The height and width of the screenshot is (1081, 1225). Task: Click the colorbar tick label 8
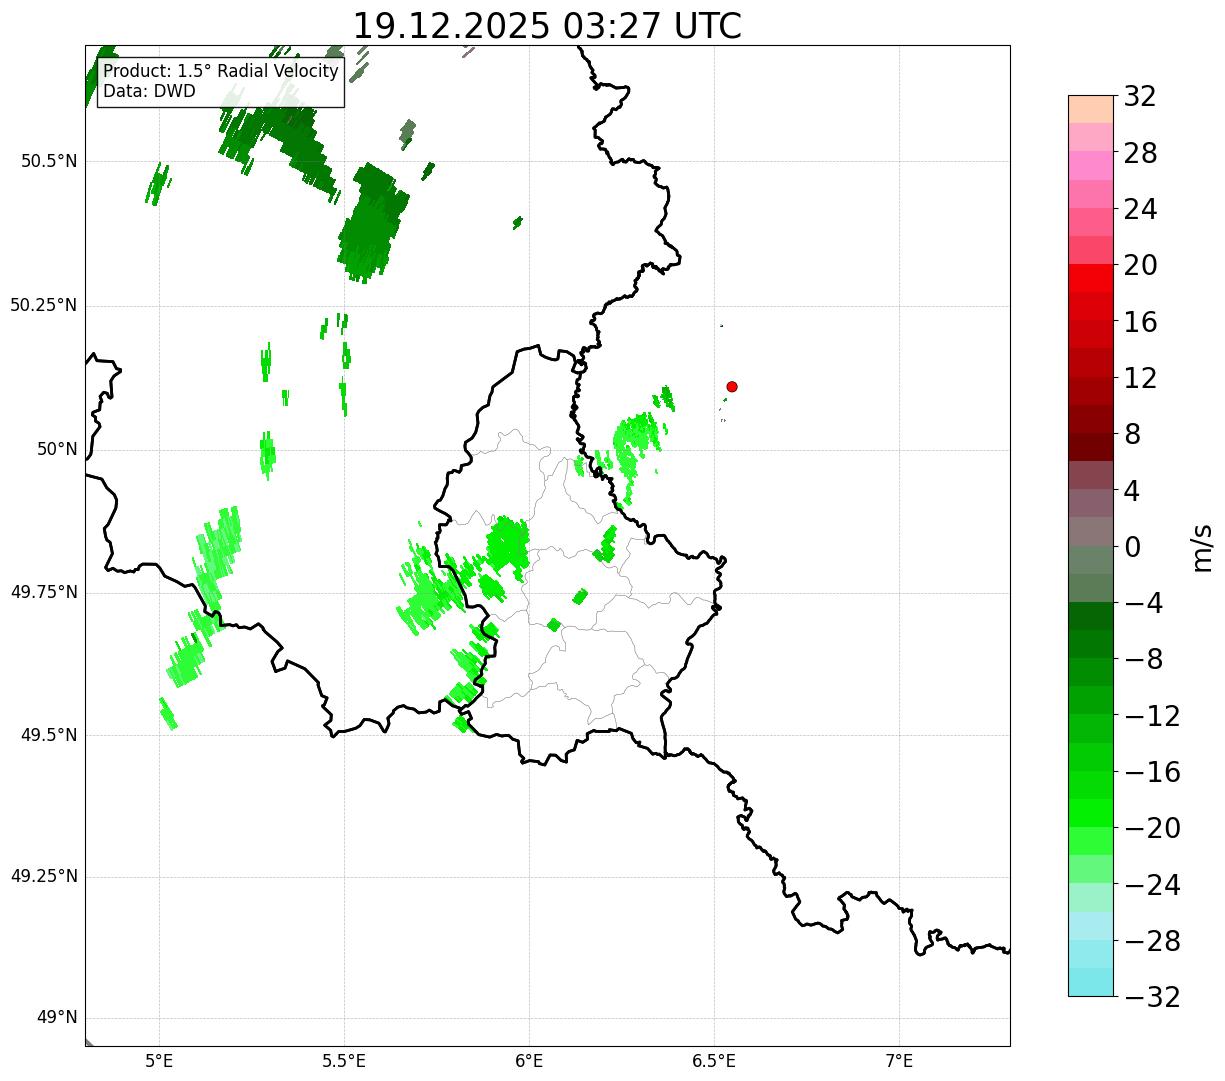pos(1132,435)
